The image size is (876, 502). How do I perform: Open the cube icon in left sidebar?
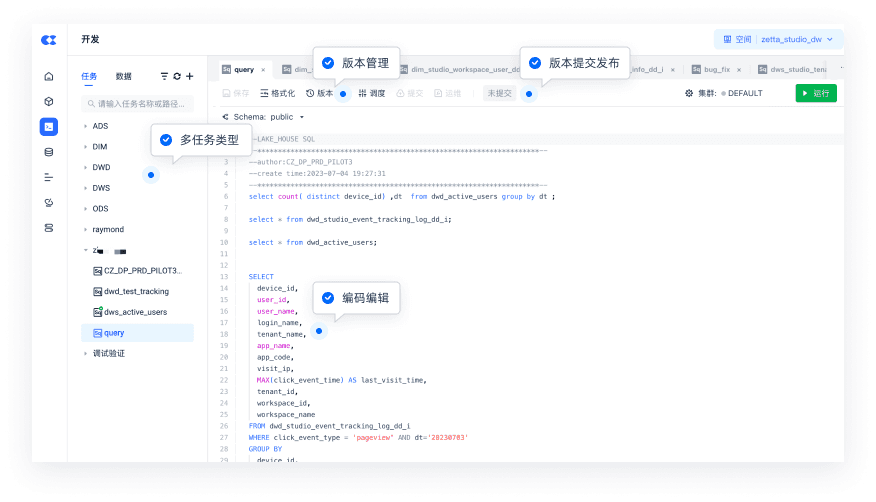point(49,101)
